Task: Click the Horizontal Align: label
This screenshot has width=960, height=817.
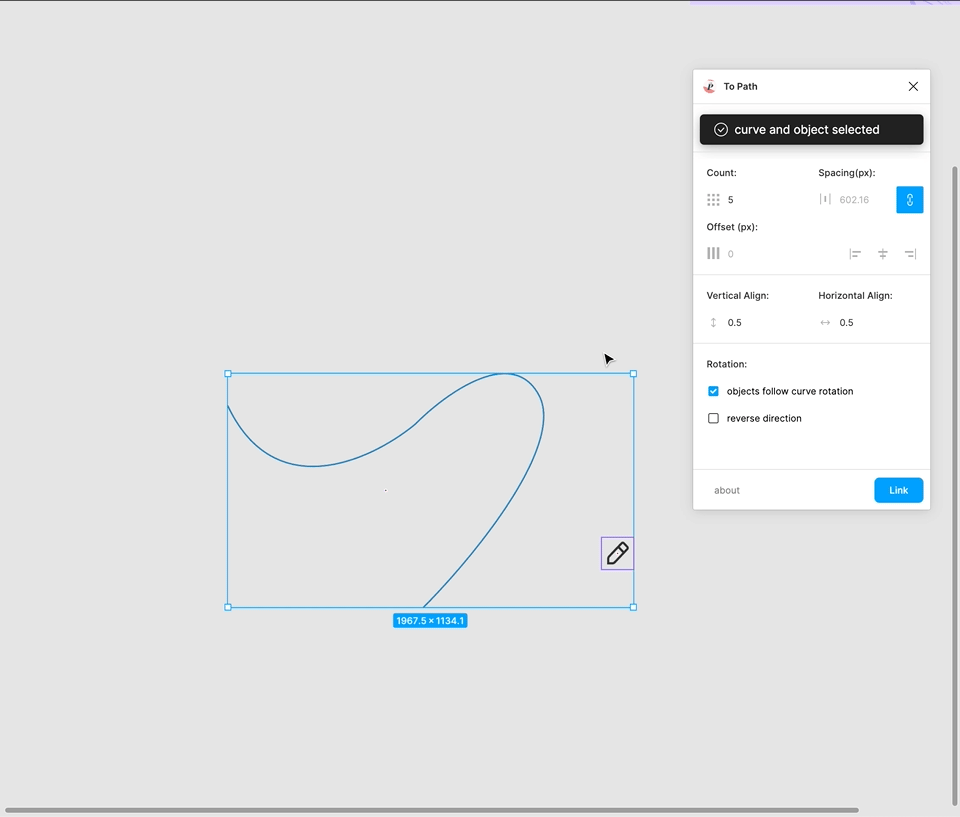Action: [x=855, y=295]
